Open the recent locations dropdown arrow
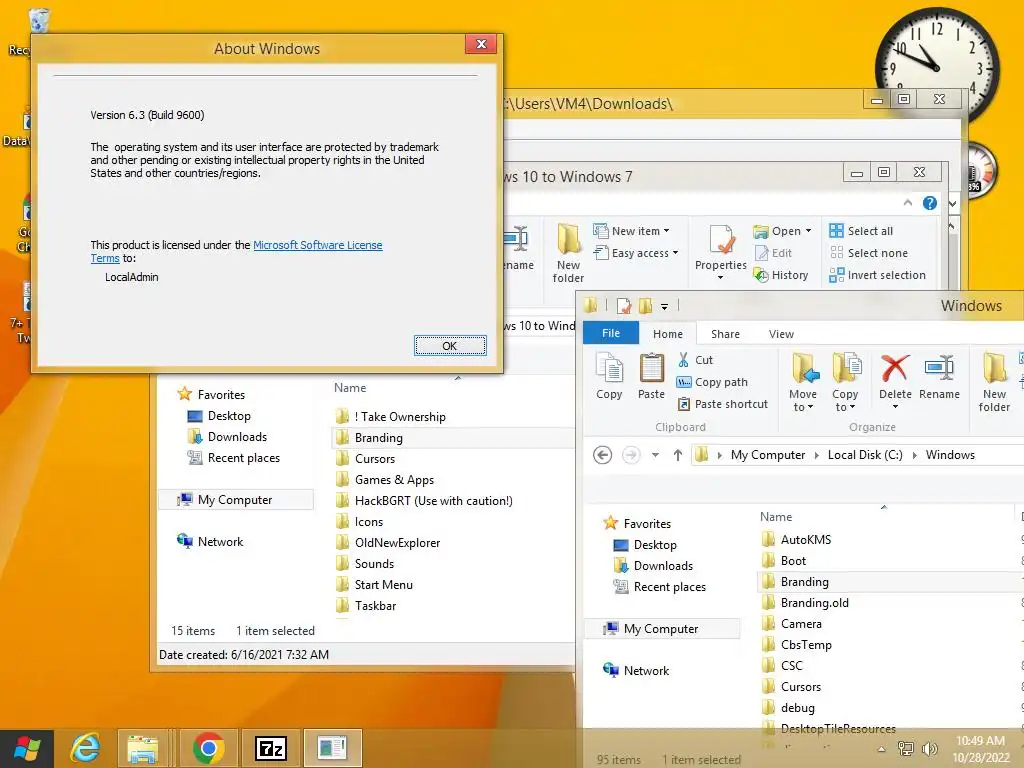 click(655, 455)
